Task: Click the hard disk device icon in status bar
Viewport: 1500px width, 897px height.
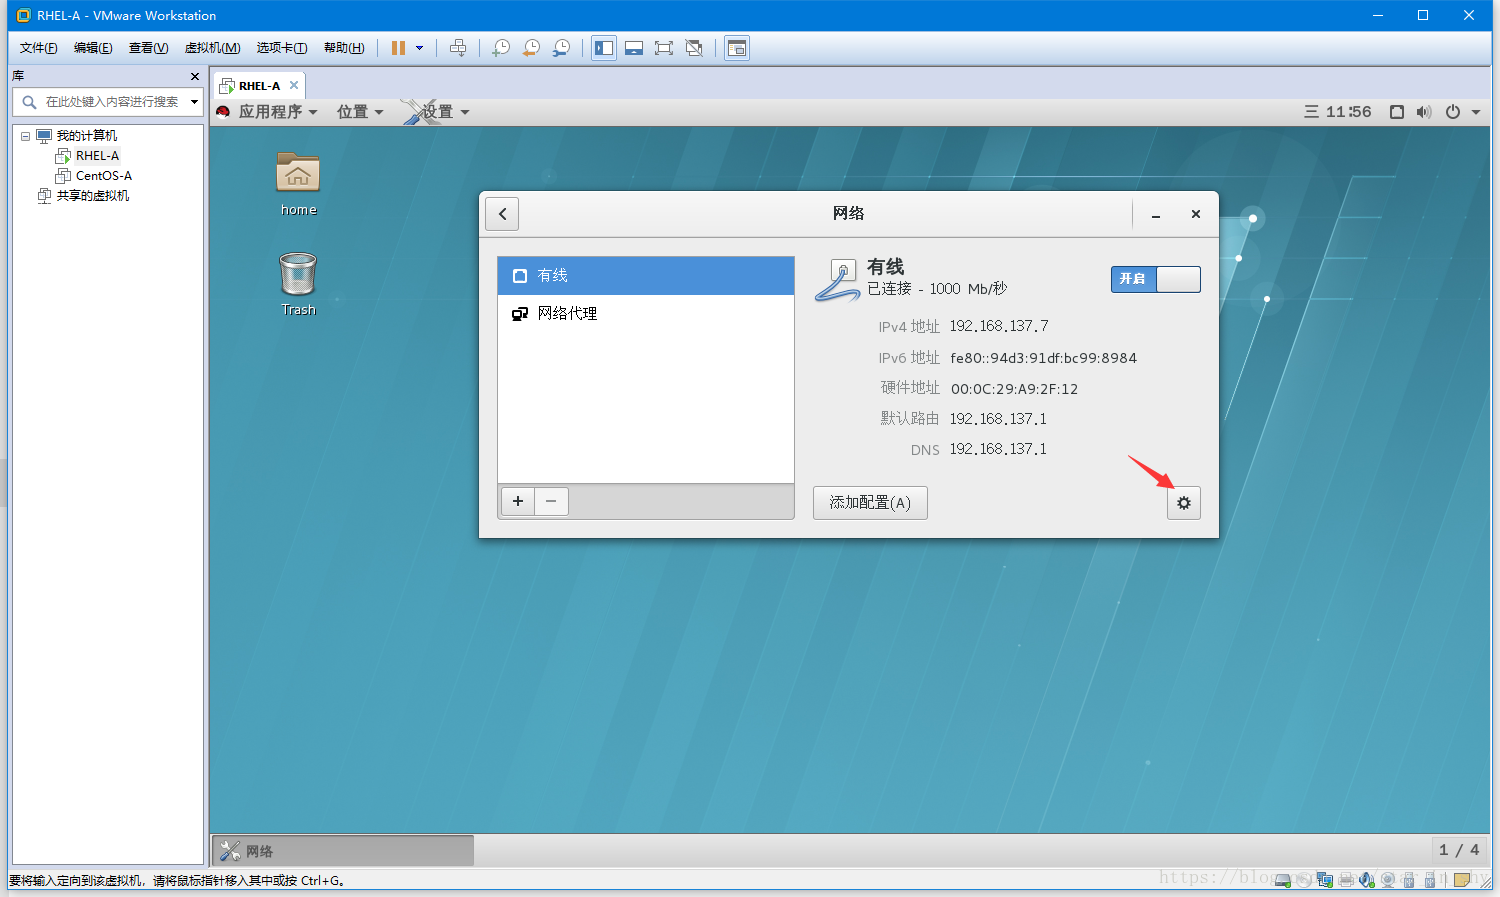Action: (x=1283, y=880)
